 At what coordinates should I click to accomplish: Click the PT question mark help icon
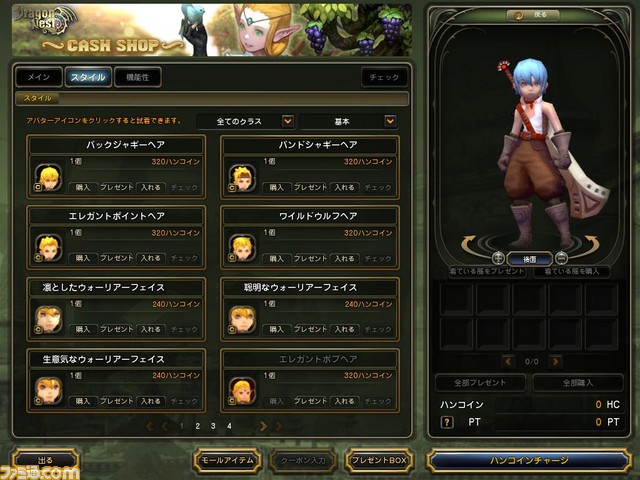(447, 422)
